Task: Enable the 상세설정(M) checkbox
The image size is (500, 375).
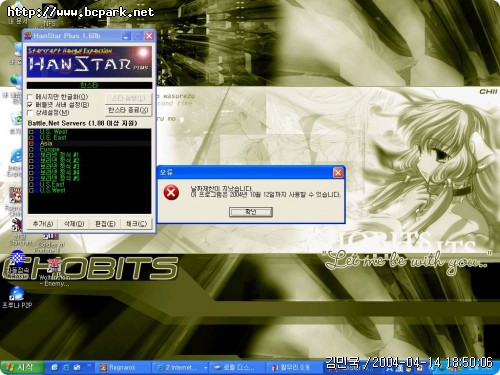Action: pyautogui.click(x=30, y=113)
